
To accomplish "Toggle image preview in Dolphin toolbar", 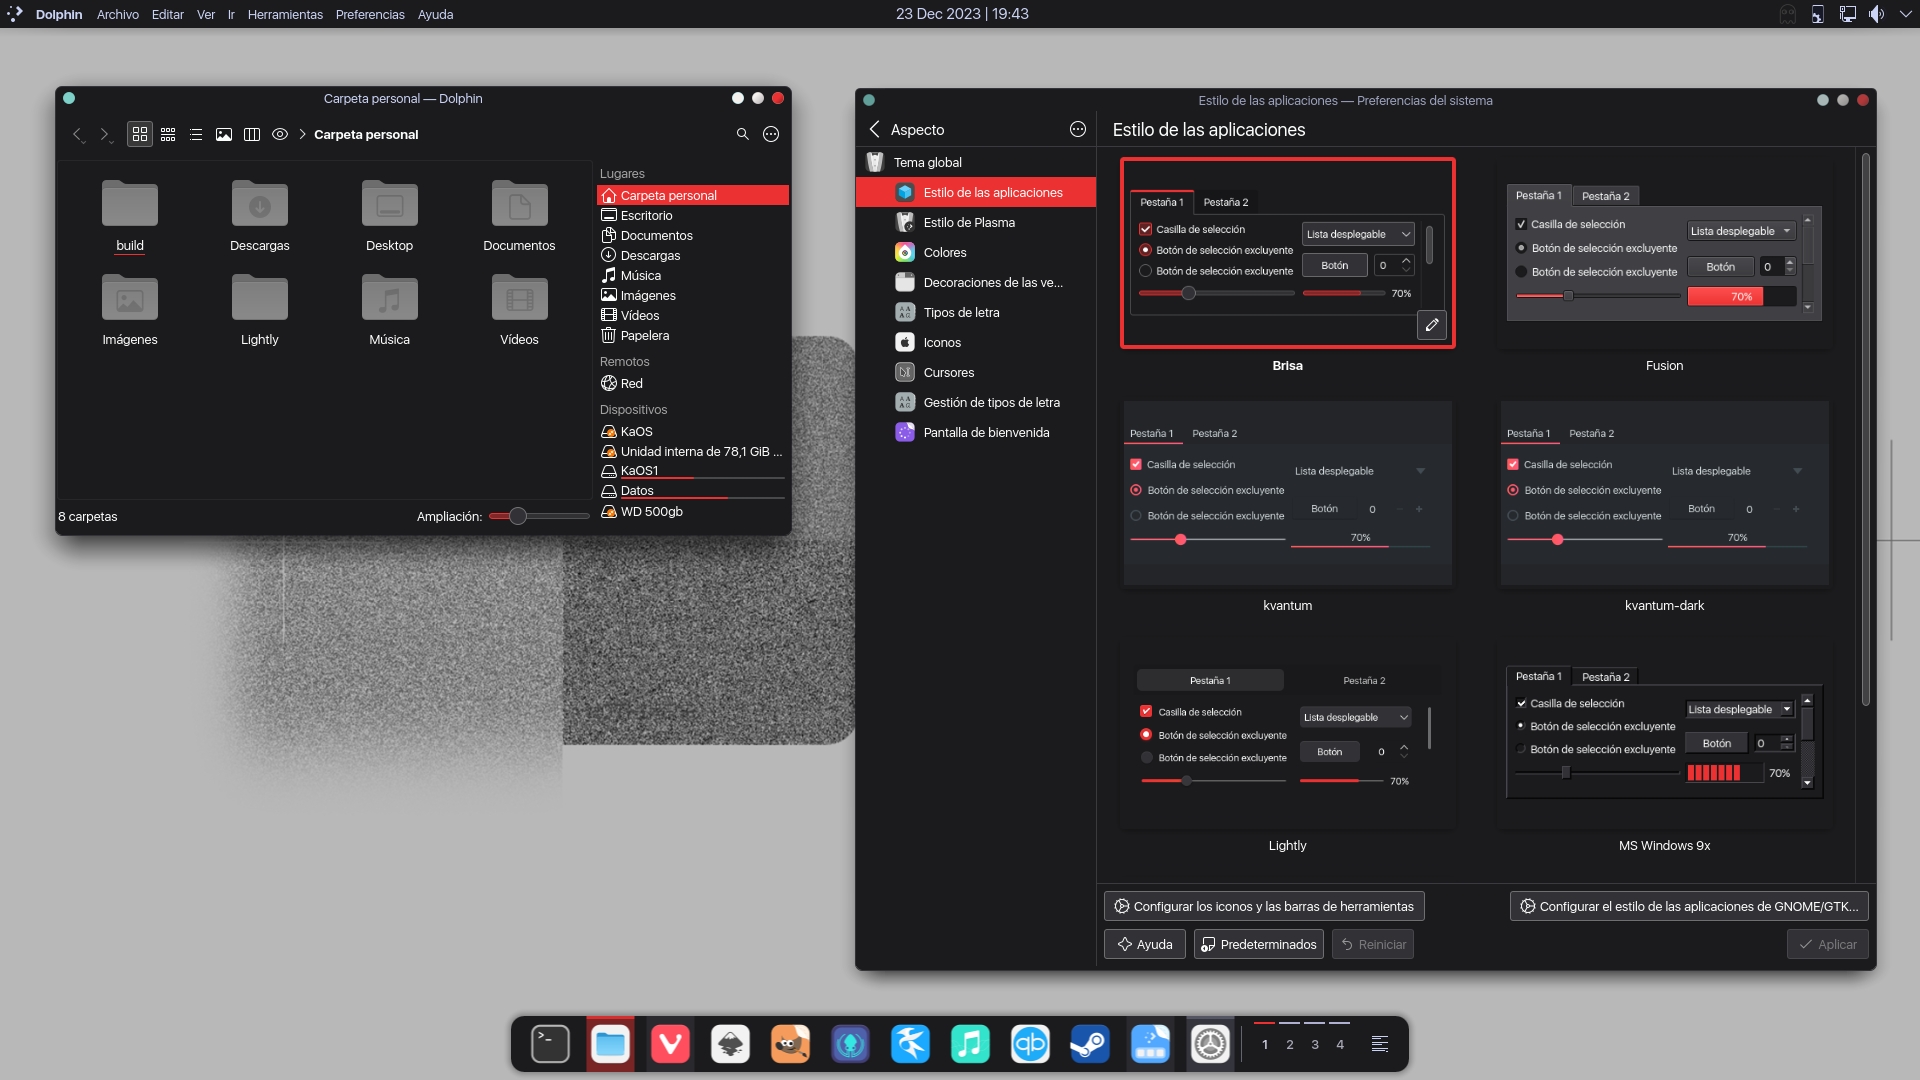I will [x=224, y=134].
